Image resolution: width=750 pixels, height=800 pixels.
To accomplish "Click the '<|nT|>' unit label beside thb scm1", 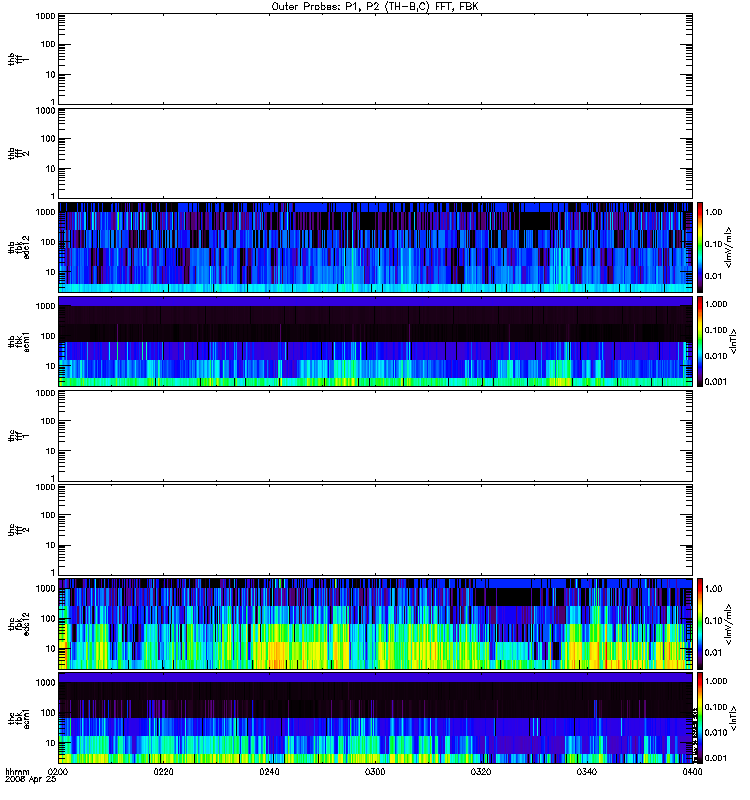I will pyautogui.click(x=733, y=341).
